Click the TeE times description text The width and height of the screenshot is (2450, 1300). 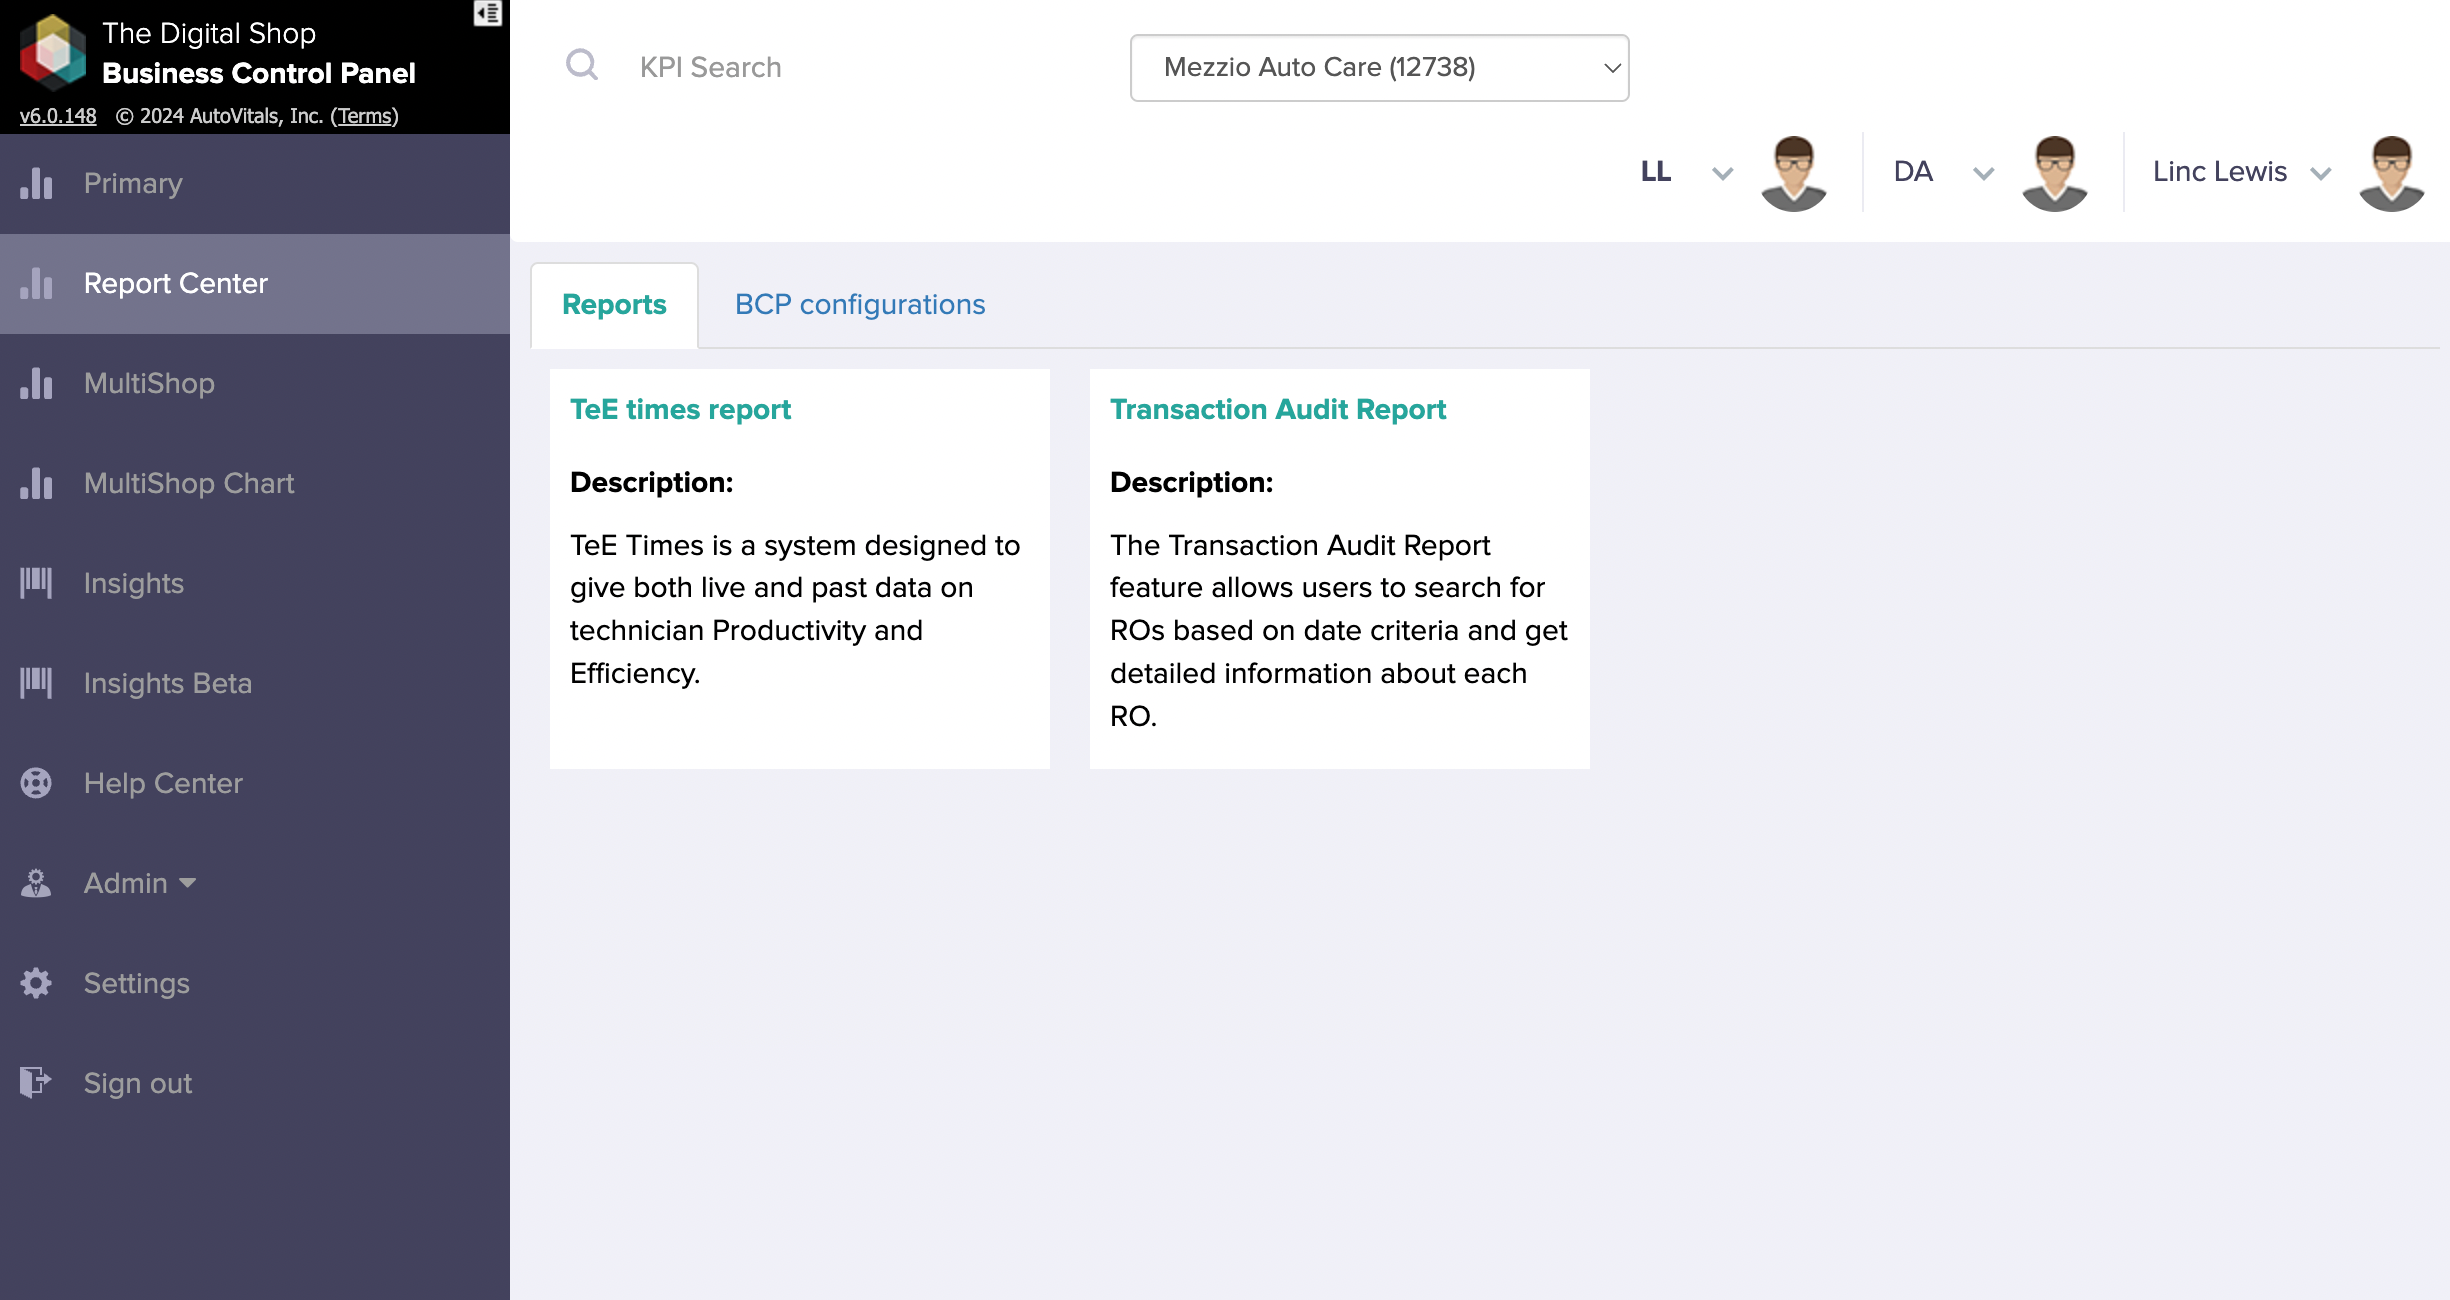[795, 609]
